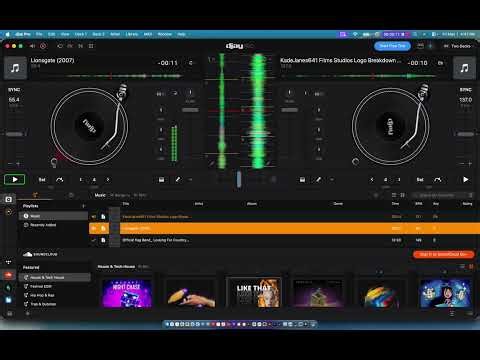The image size is (480, 360).
Task: Set a cue point on deck 2
Action: pyautogui.click(x=420, y=180)
